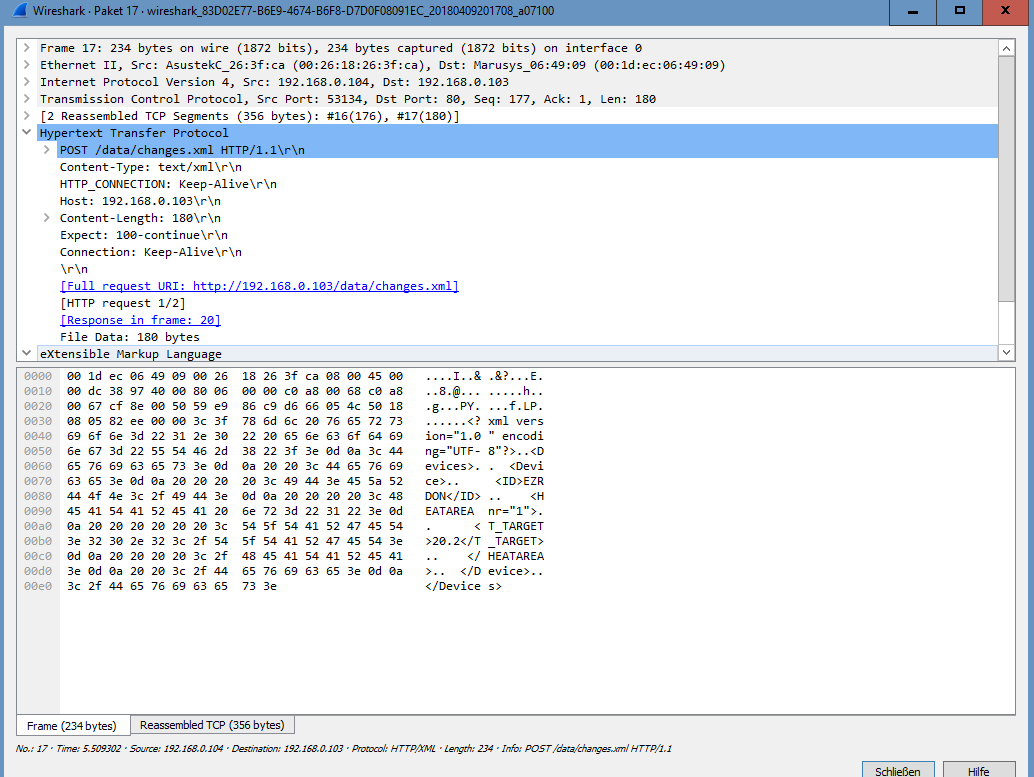Viewport: 1034px width, 777px height.
Task: Expand Transmission Control Protocol section
Action: 27,99
